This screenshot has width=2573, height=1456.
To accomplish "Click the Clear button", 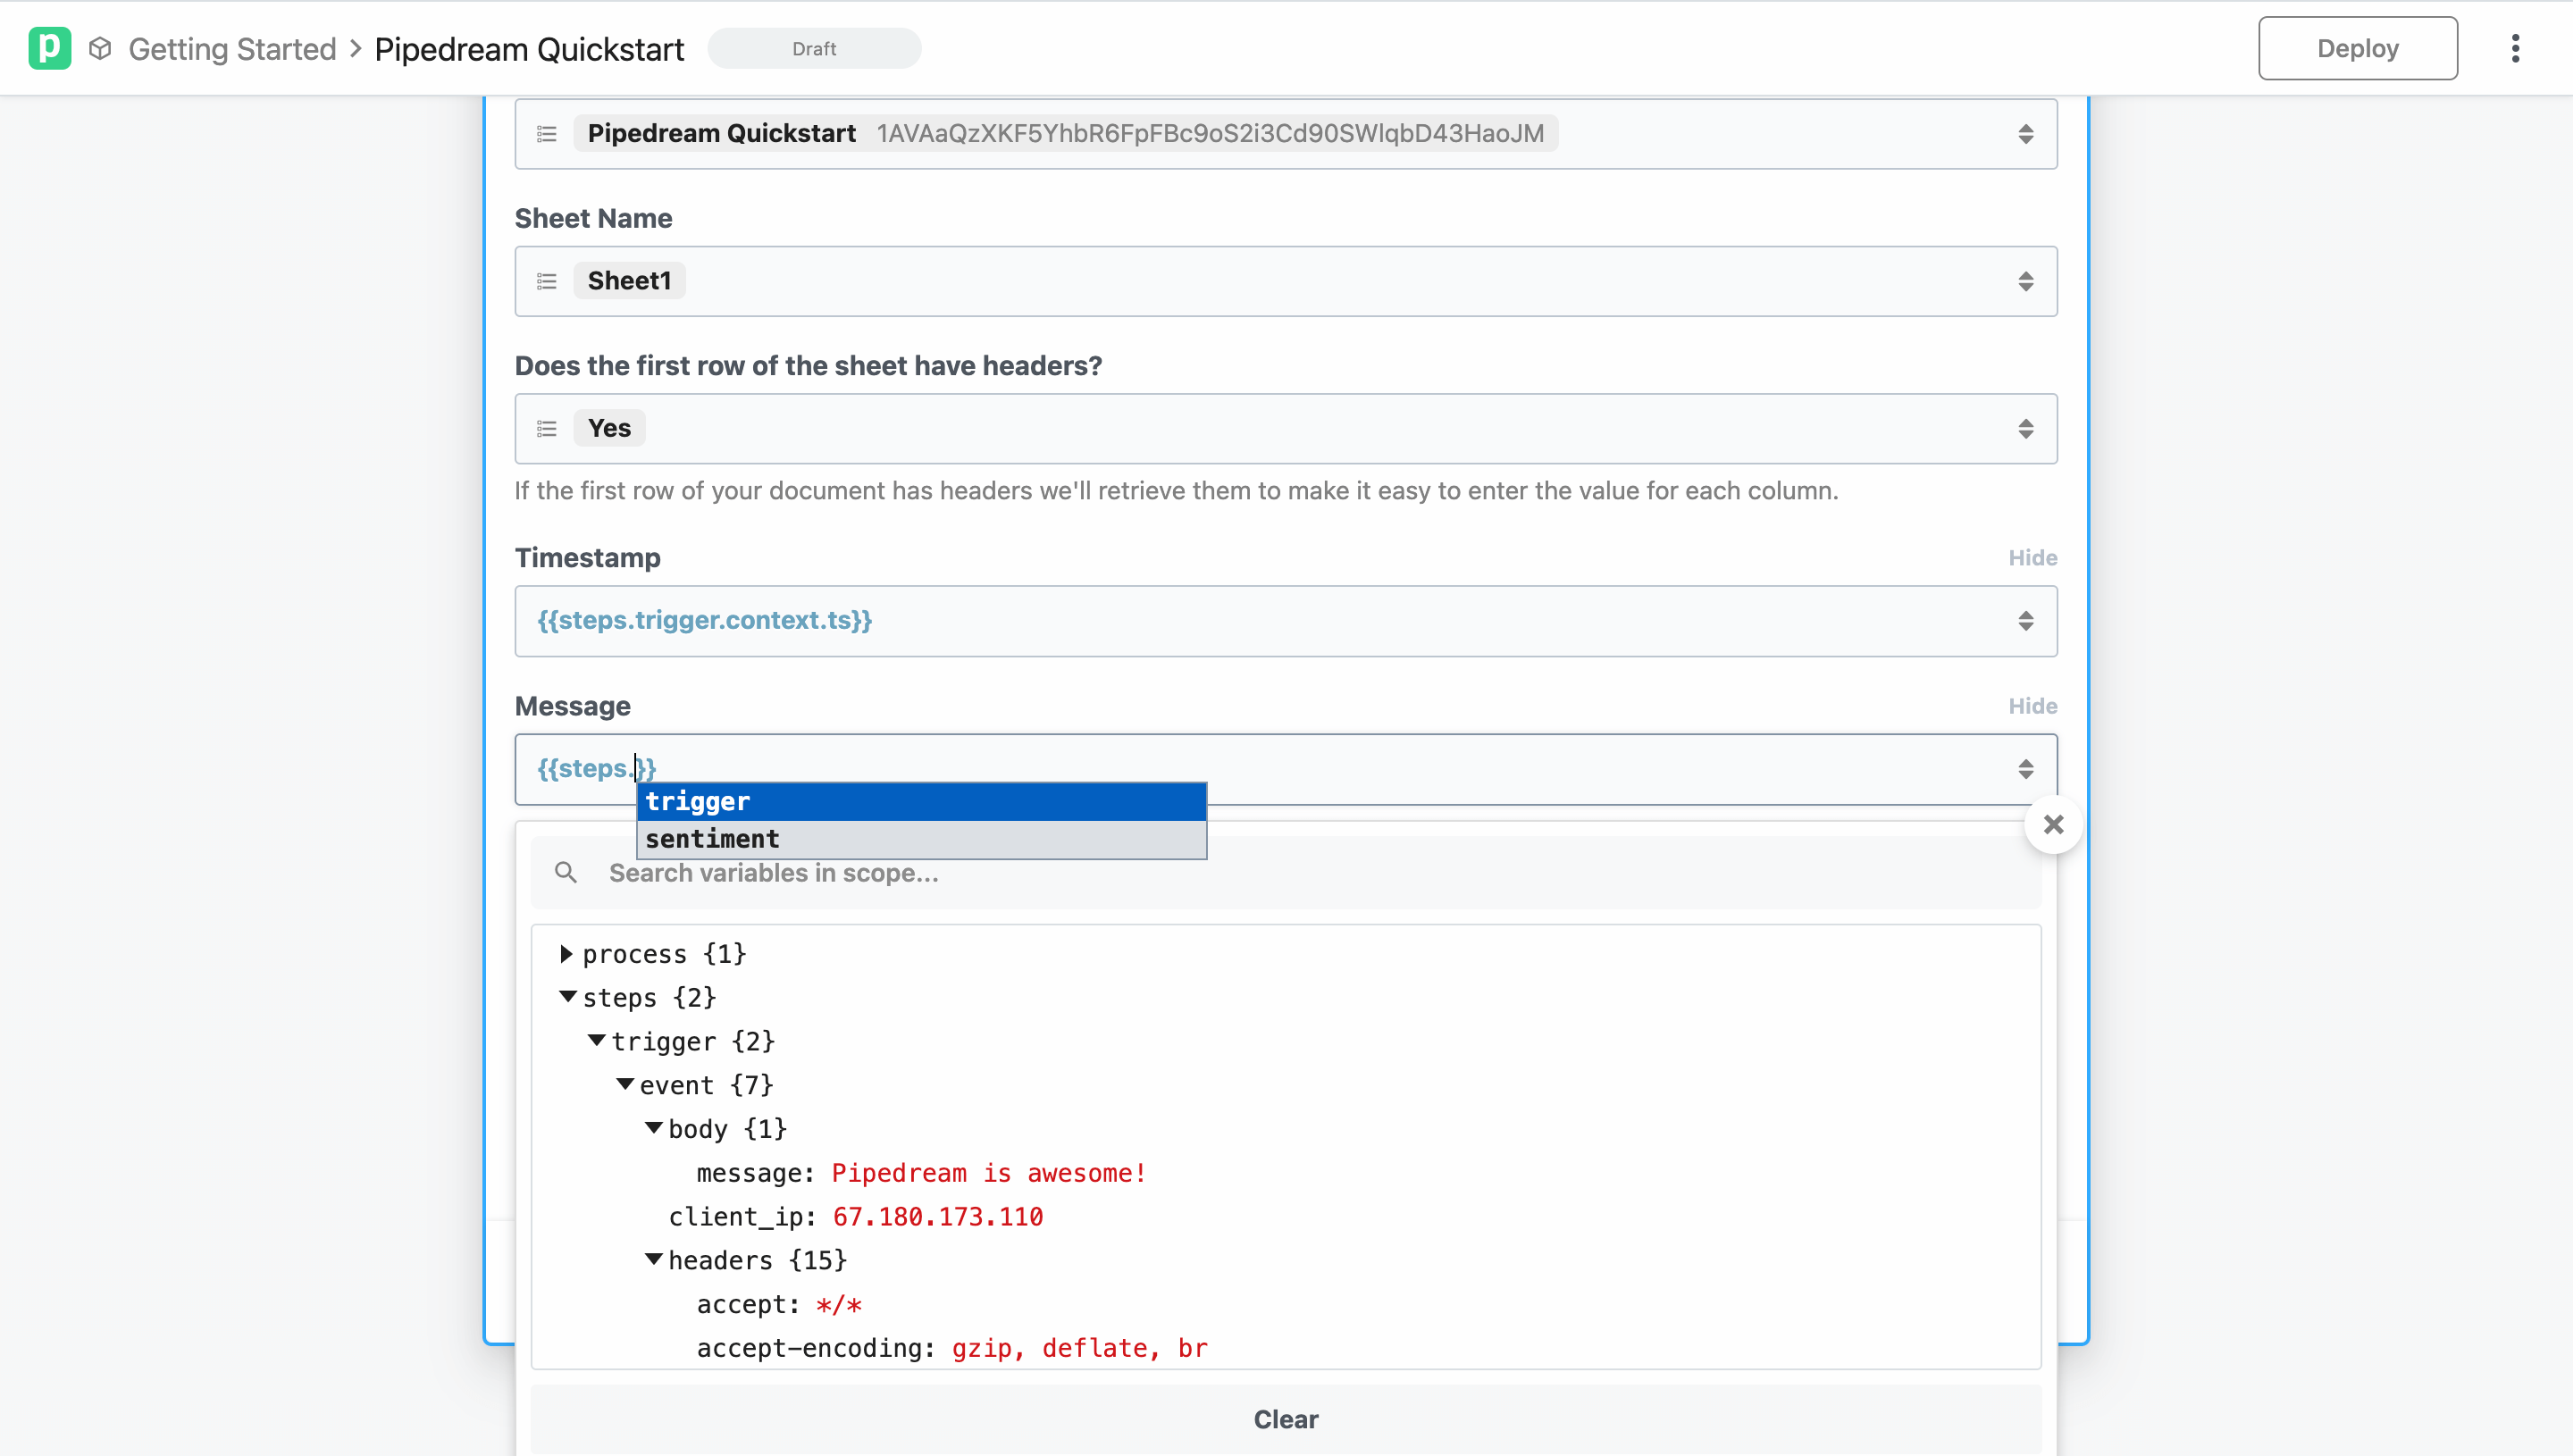I will 1285,1419.
